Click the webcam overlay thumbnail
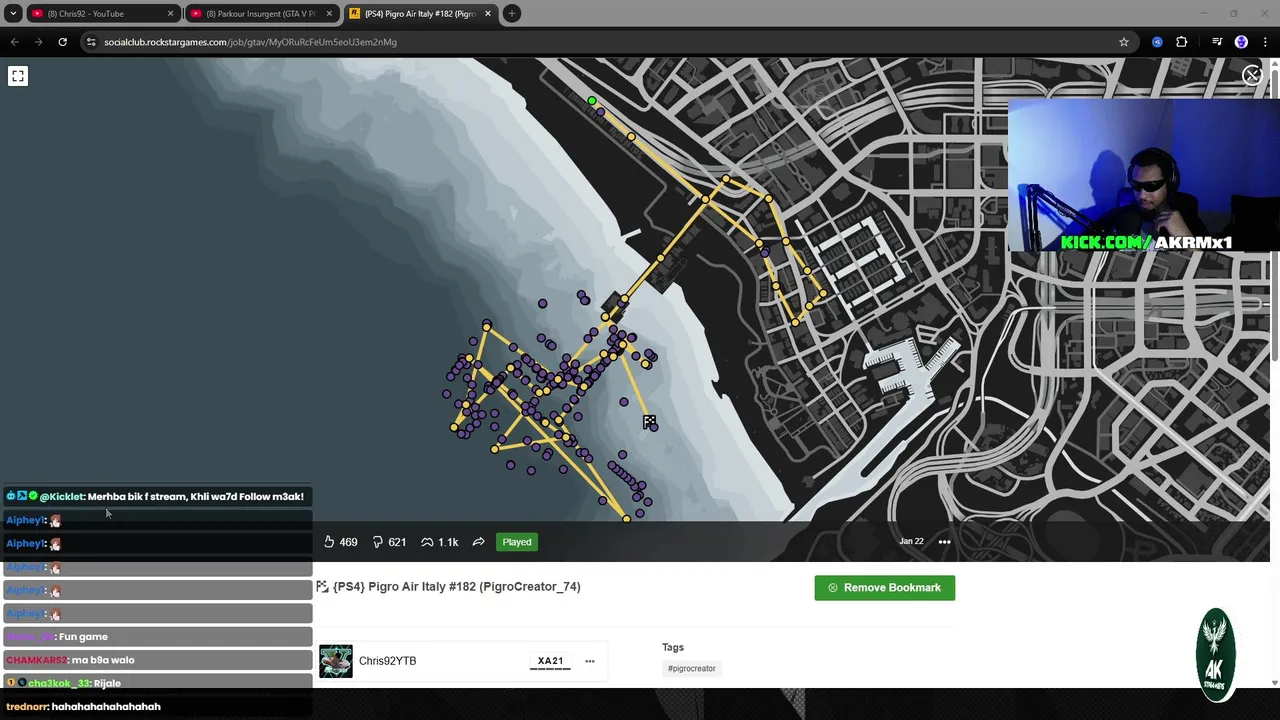This screenshot has width=1280, height=720. pos(1143,176)
